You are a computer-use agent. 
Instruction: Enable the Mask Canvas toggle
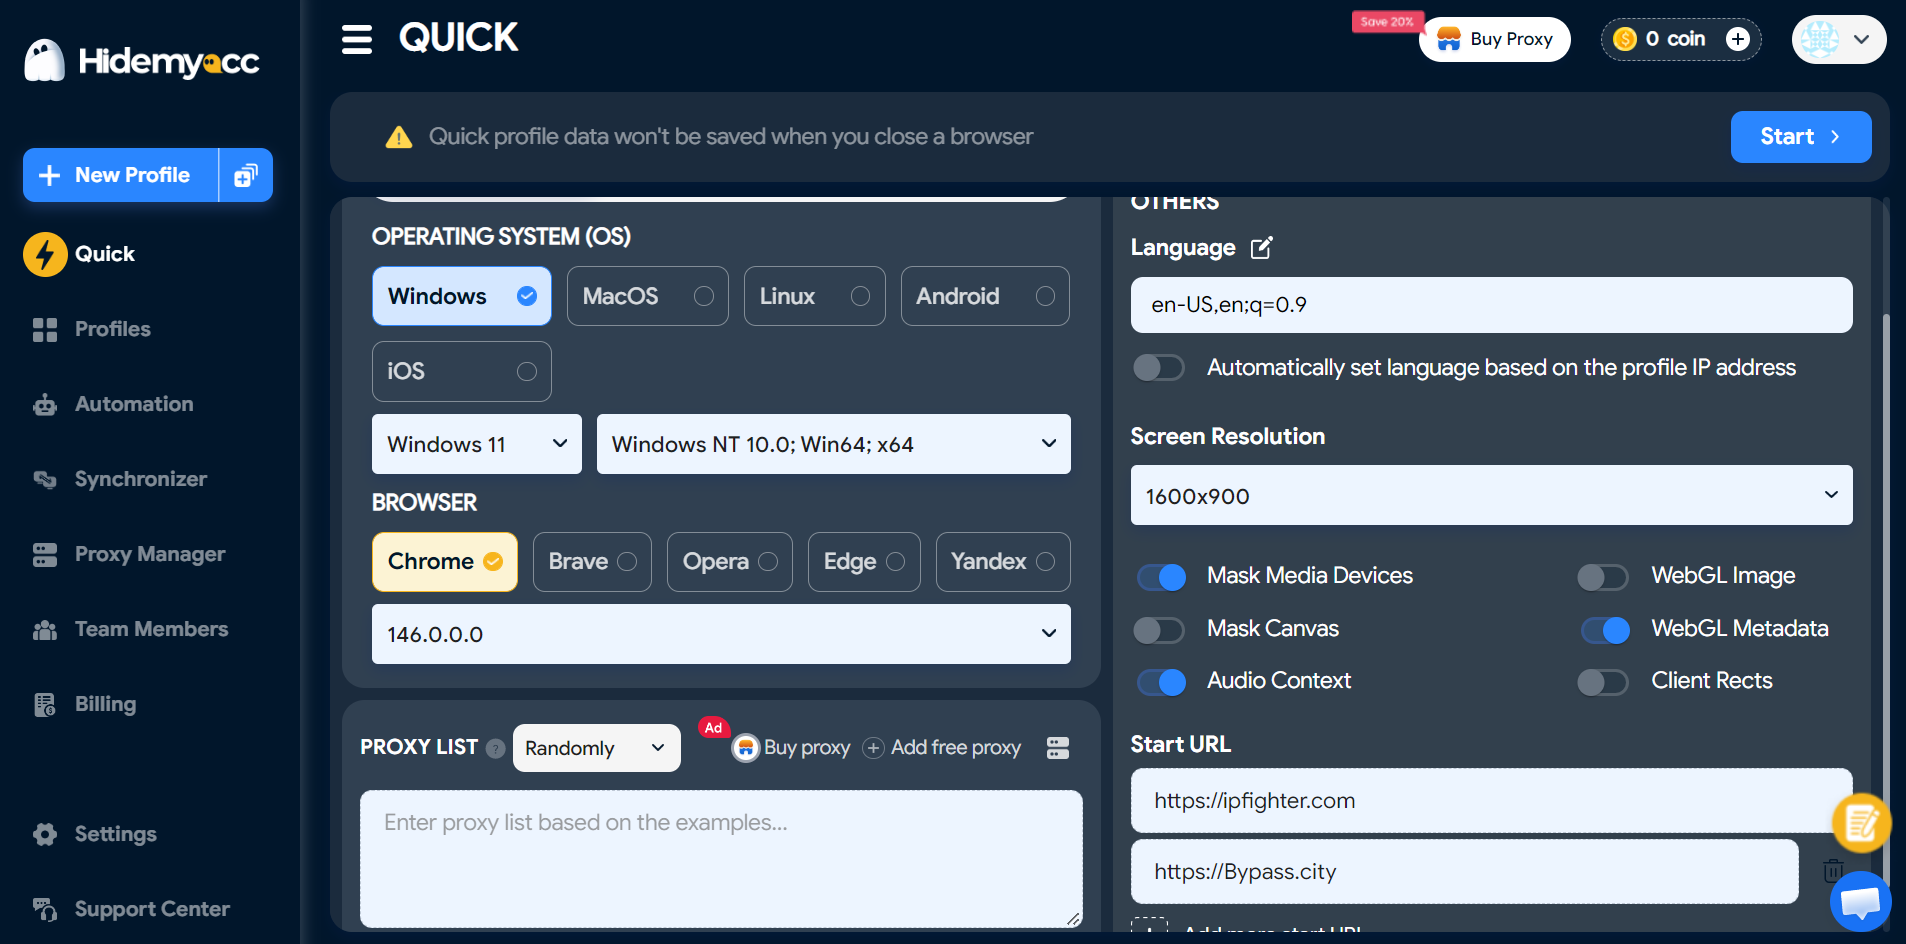[1160, 629]
